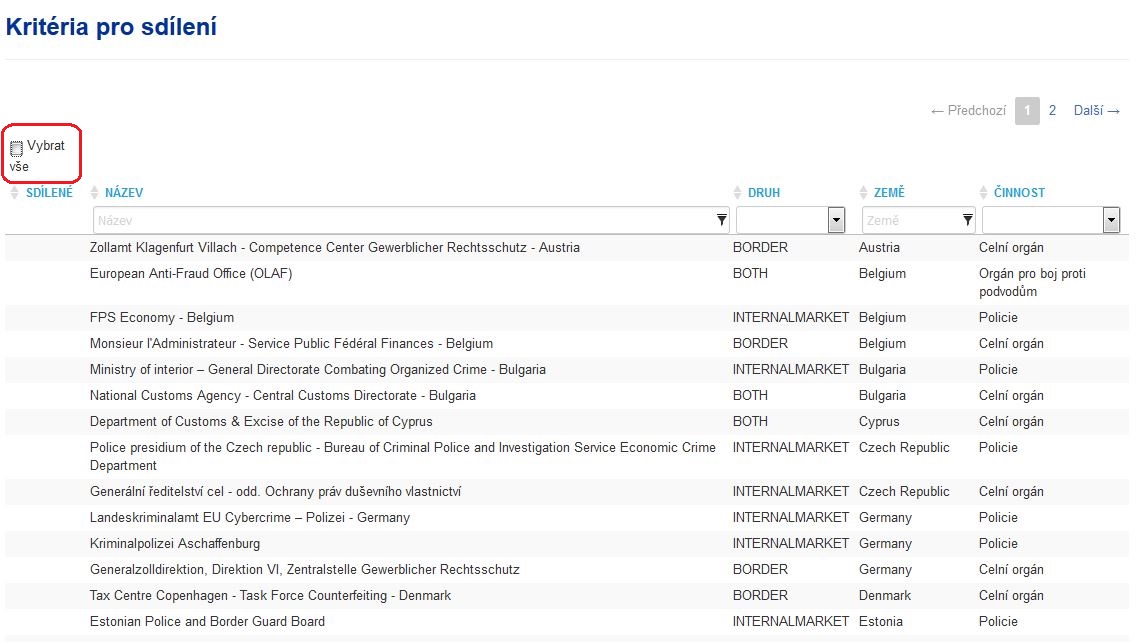Click 'Cyprus' country cell
The width and height of the screenshot is (1139, 642).
879,422
